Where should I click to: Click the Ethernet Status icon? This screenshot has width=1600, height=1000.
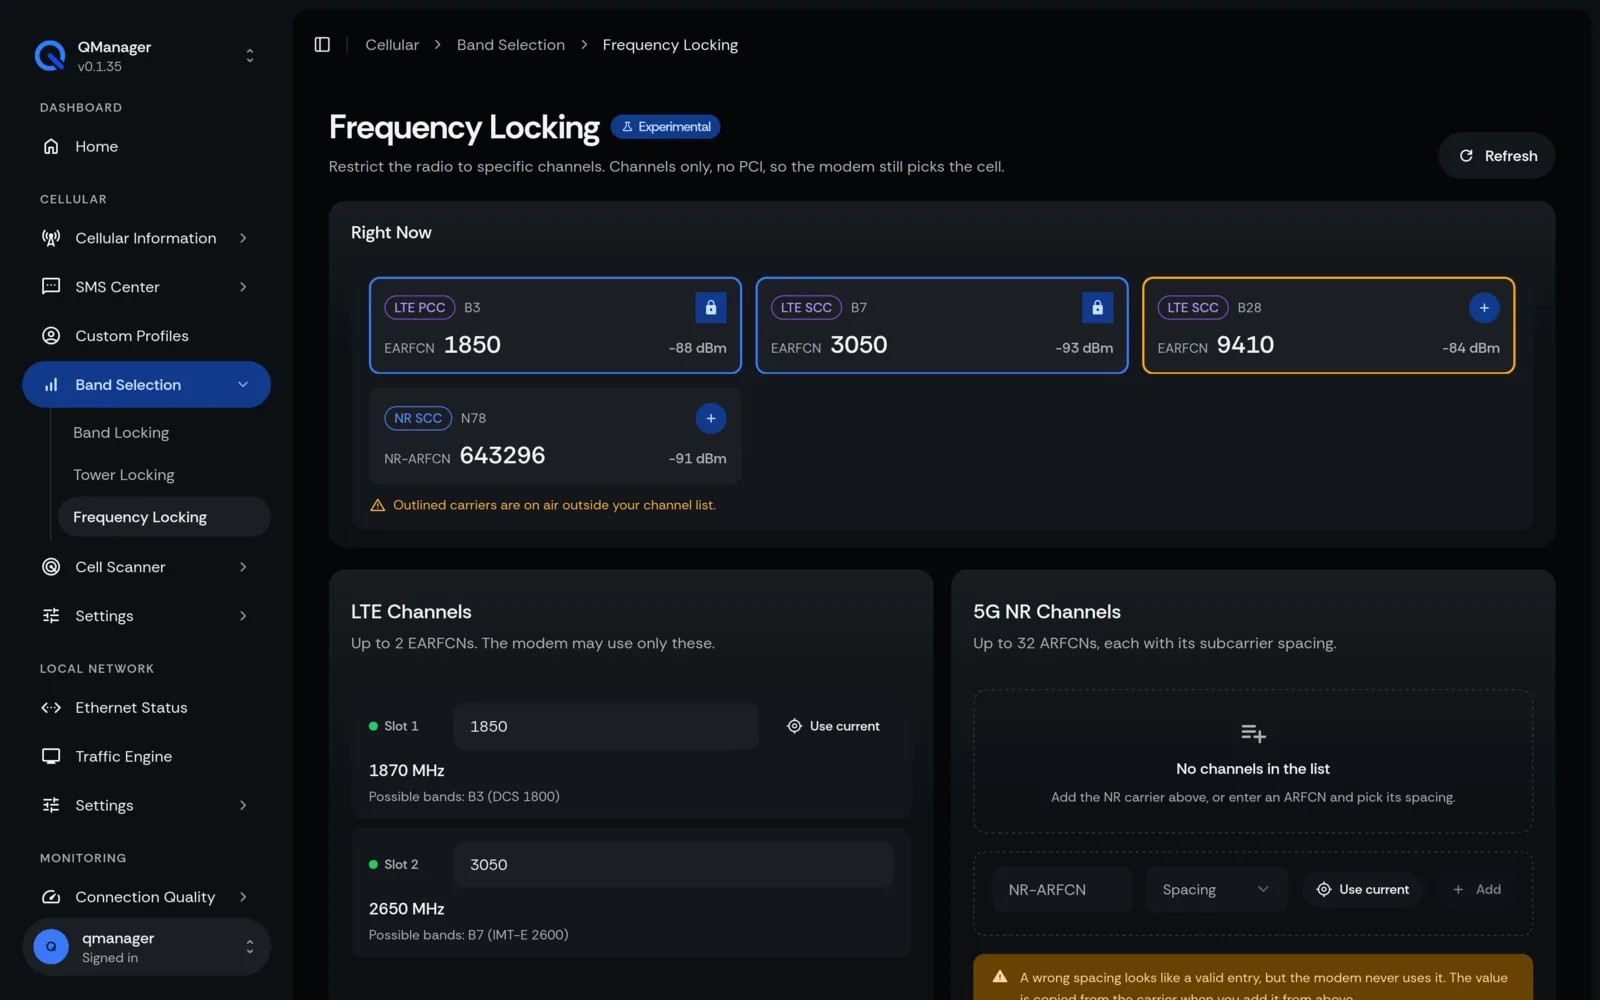click(x=51, y=708)
